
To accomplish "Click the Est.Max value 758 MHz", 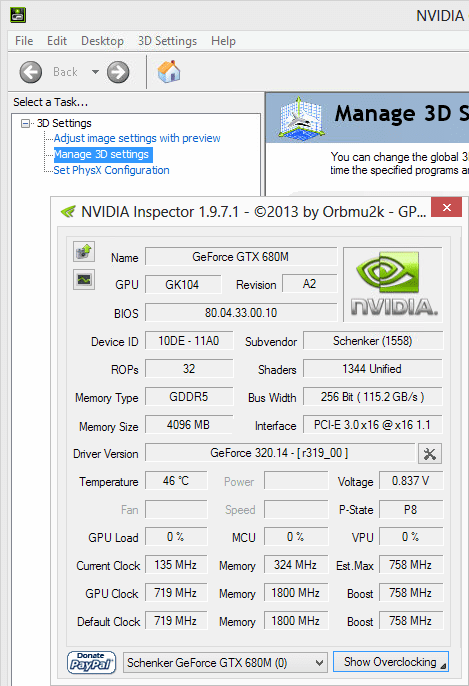I will (411, 565).
